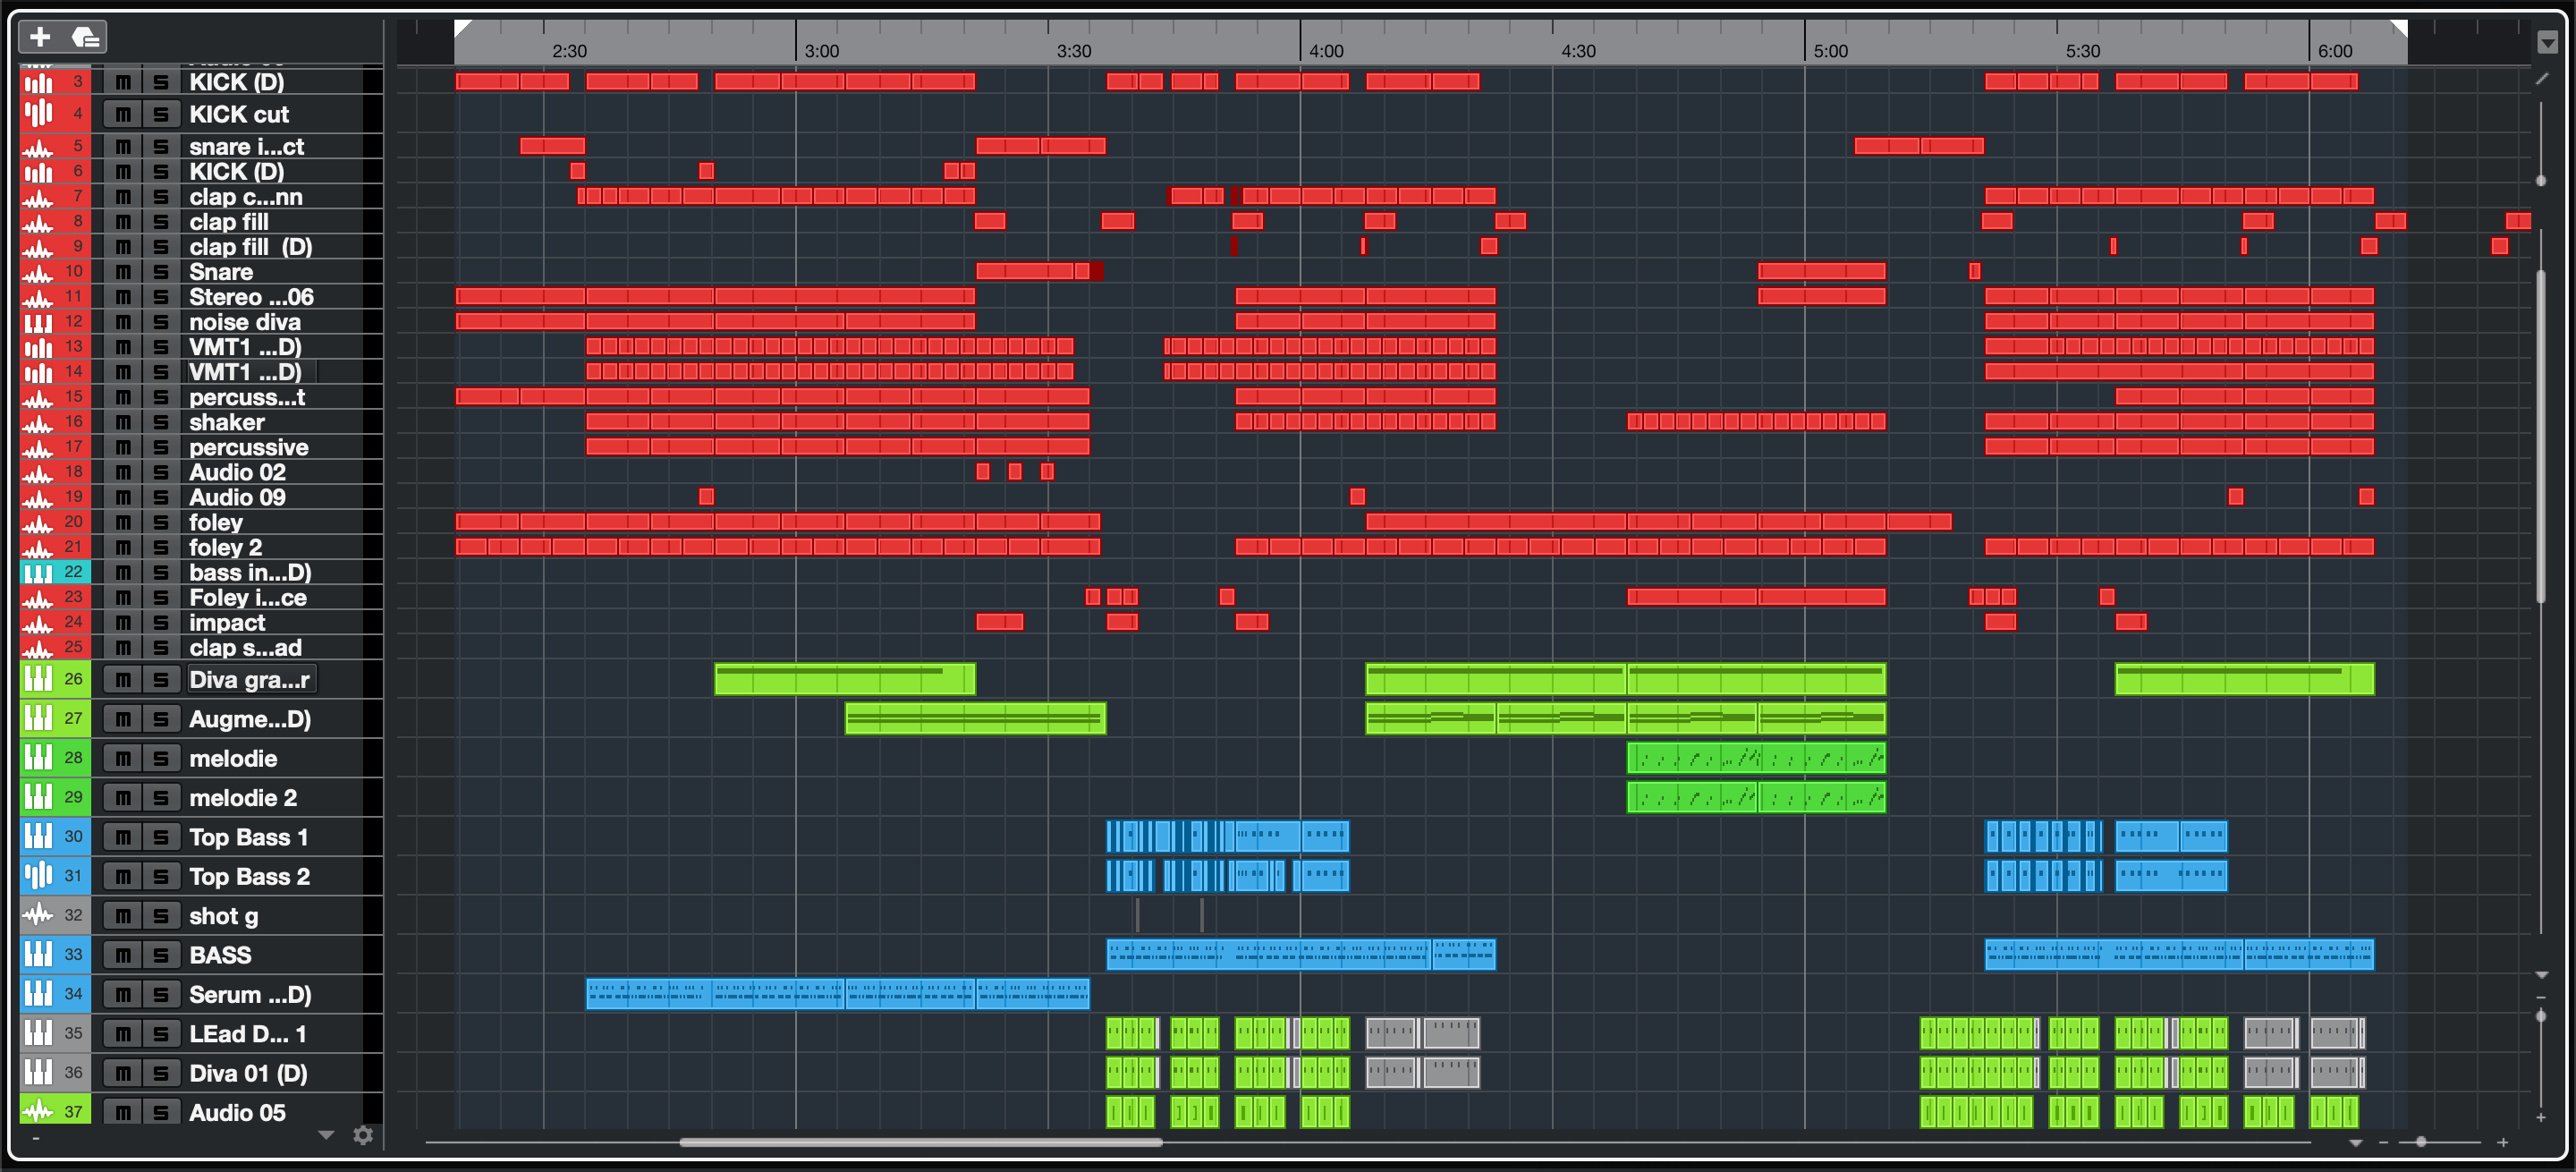This screenshot has height=1172, width=2576.
Task: Mute the Snare track 10
Action: [123, 272]
